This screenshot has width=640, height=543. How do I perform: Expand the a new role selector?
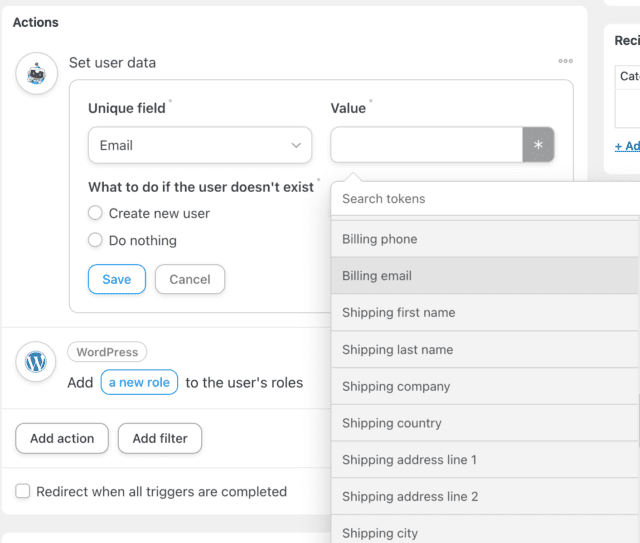(x=139, y=382)
